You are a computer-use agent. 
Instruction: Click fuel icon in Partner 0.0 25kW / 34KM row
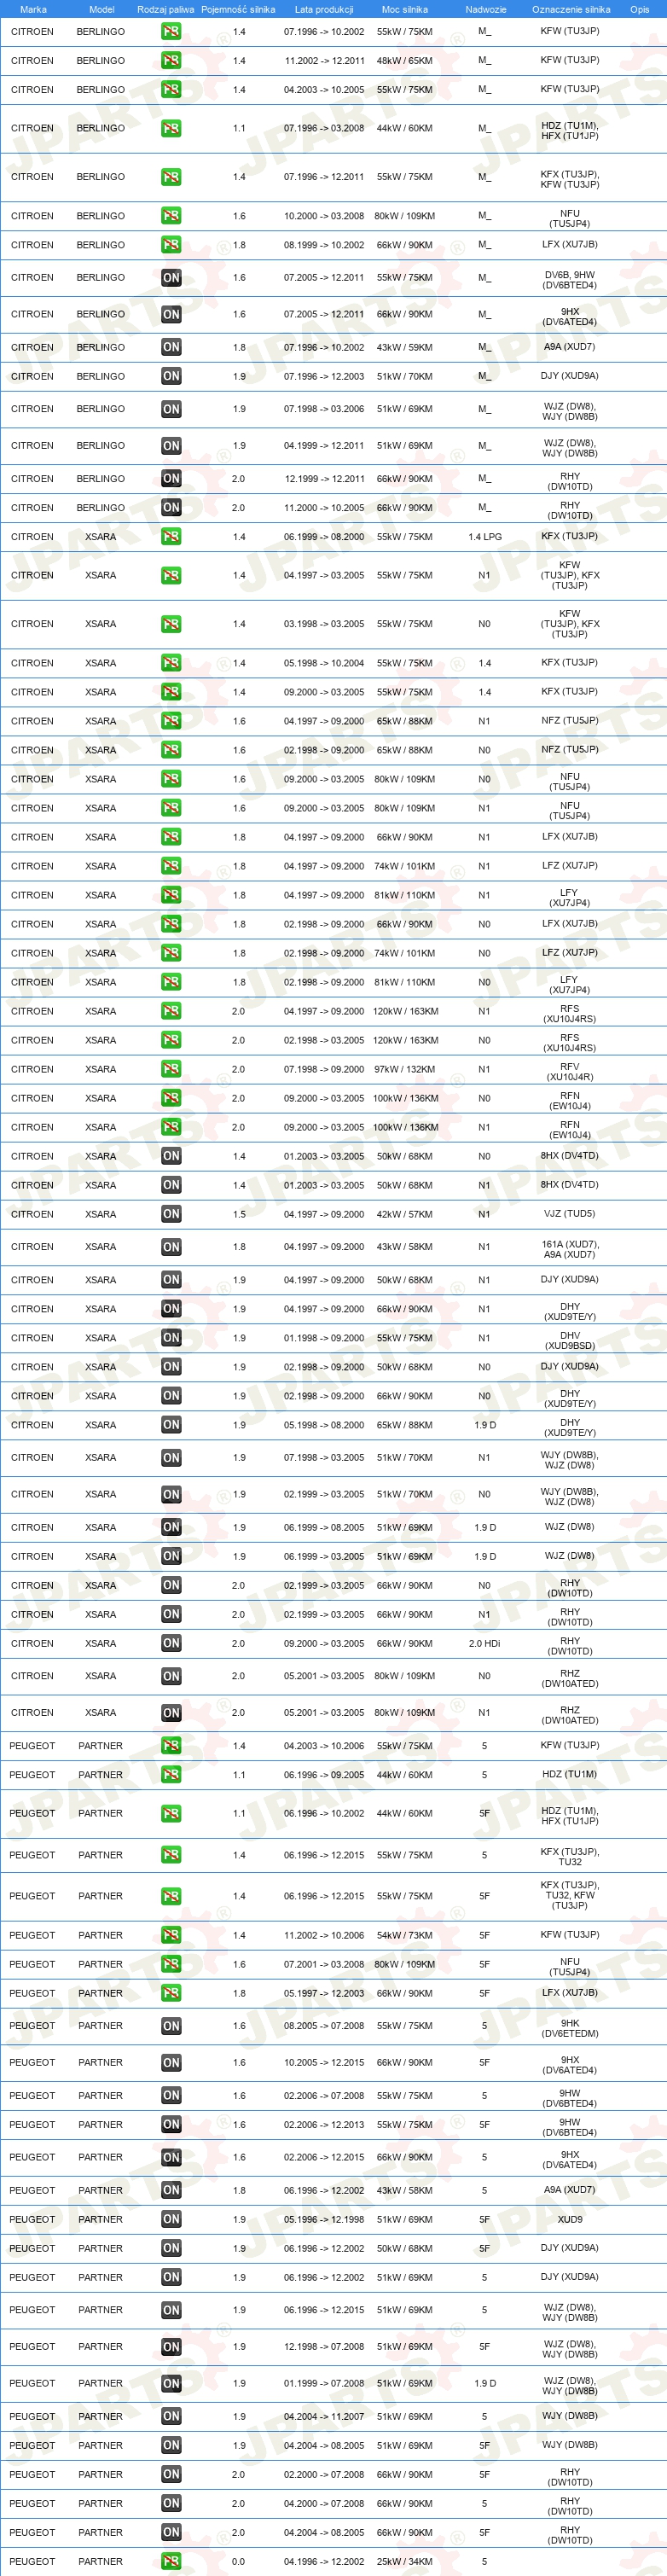[x=171, y=2561]
